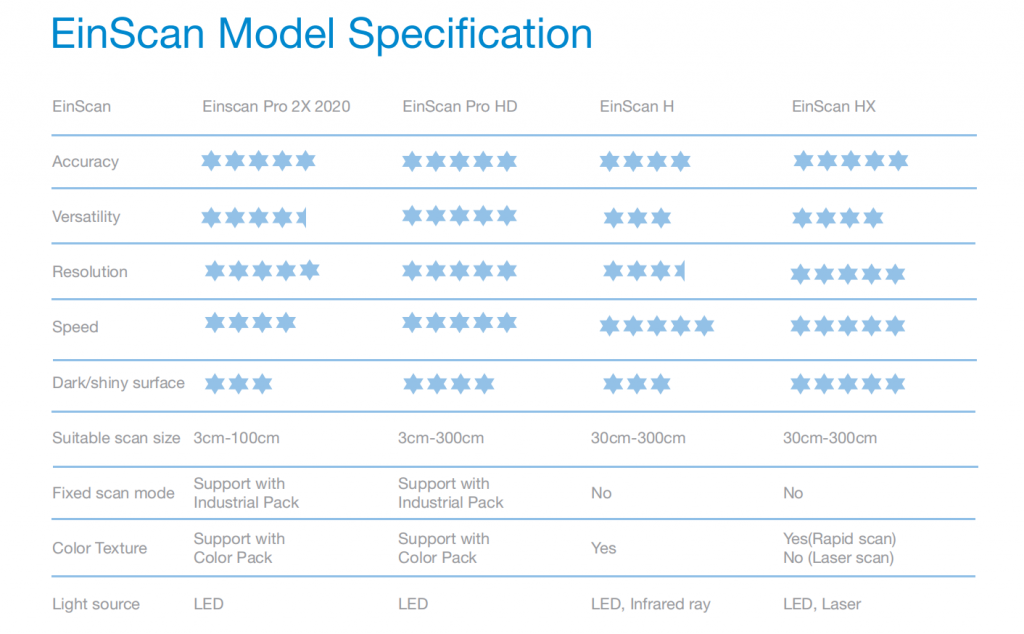The width and height of the screenshot is (1024, 634).
Task: Click the 3cm-100cm scan size value
Action: 236,438
